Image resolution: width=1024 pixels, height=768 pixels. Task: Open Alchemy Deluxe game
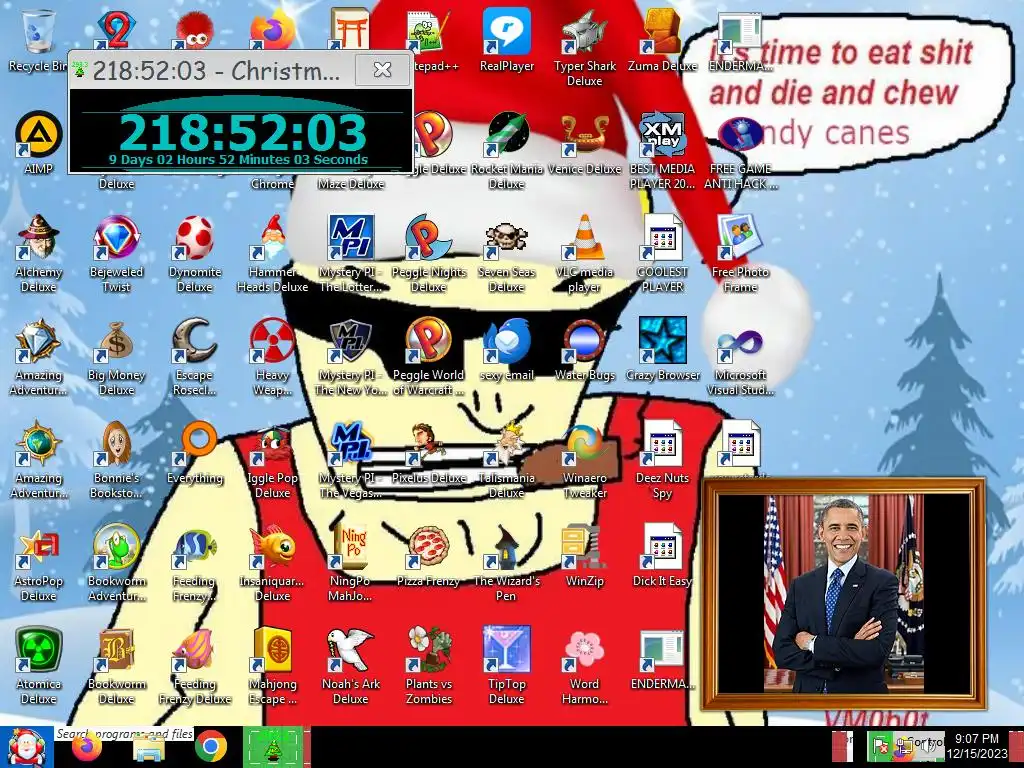click(x=39, y=255)
